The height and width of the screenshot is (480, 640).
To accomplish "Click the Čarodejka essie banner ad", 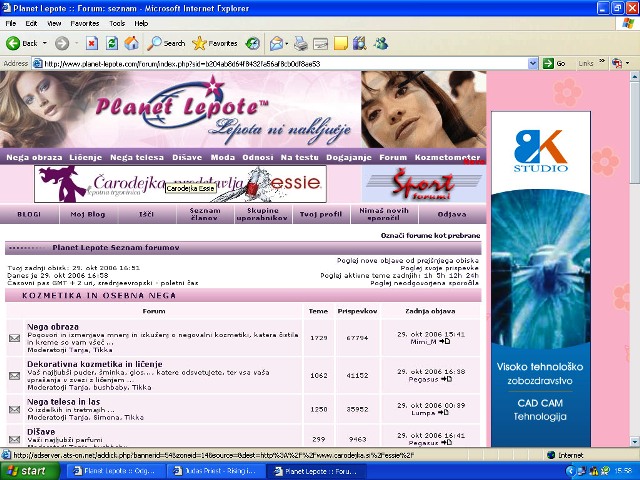I will click(x=180, y=184).
